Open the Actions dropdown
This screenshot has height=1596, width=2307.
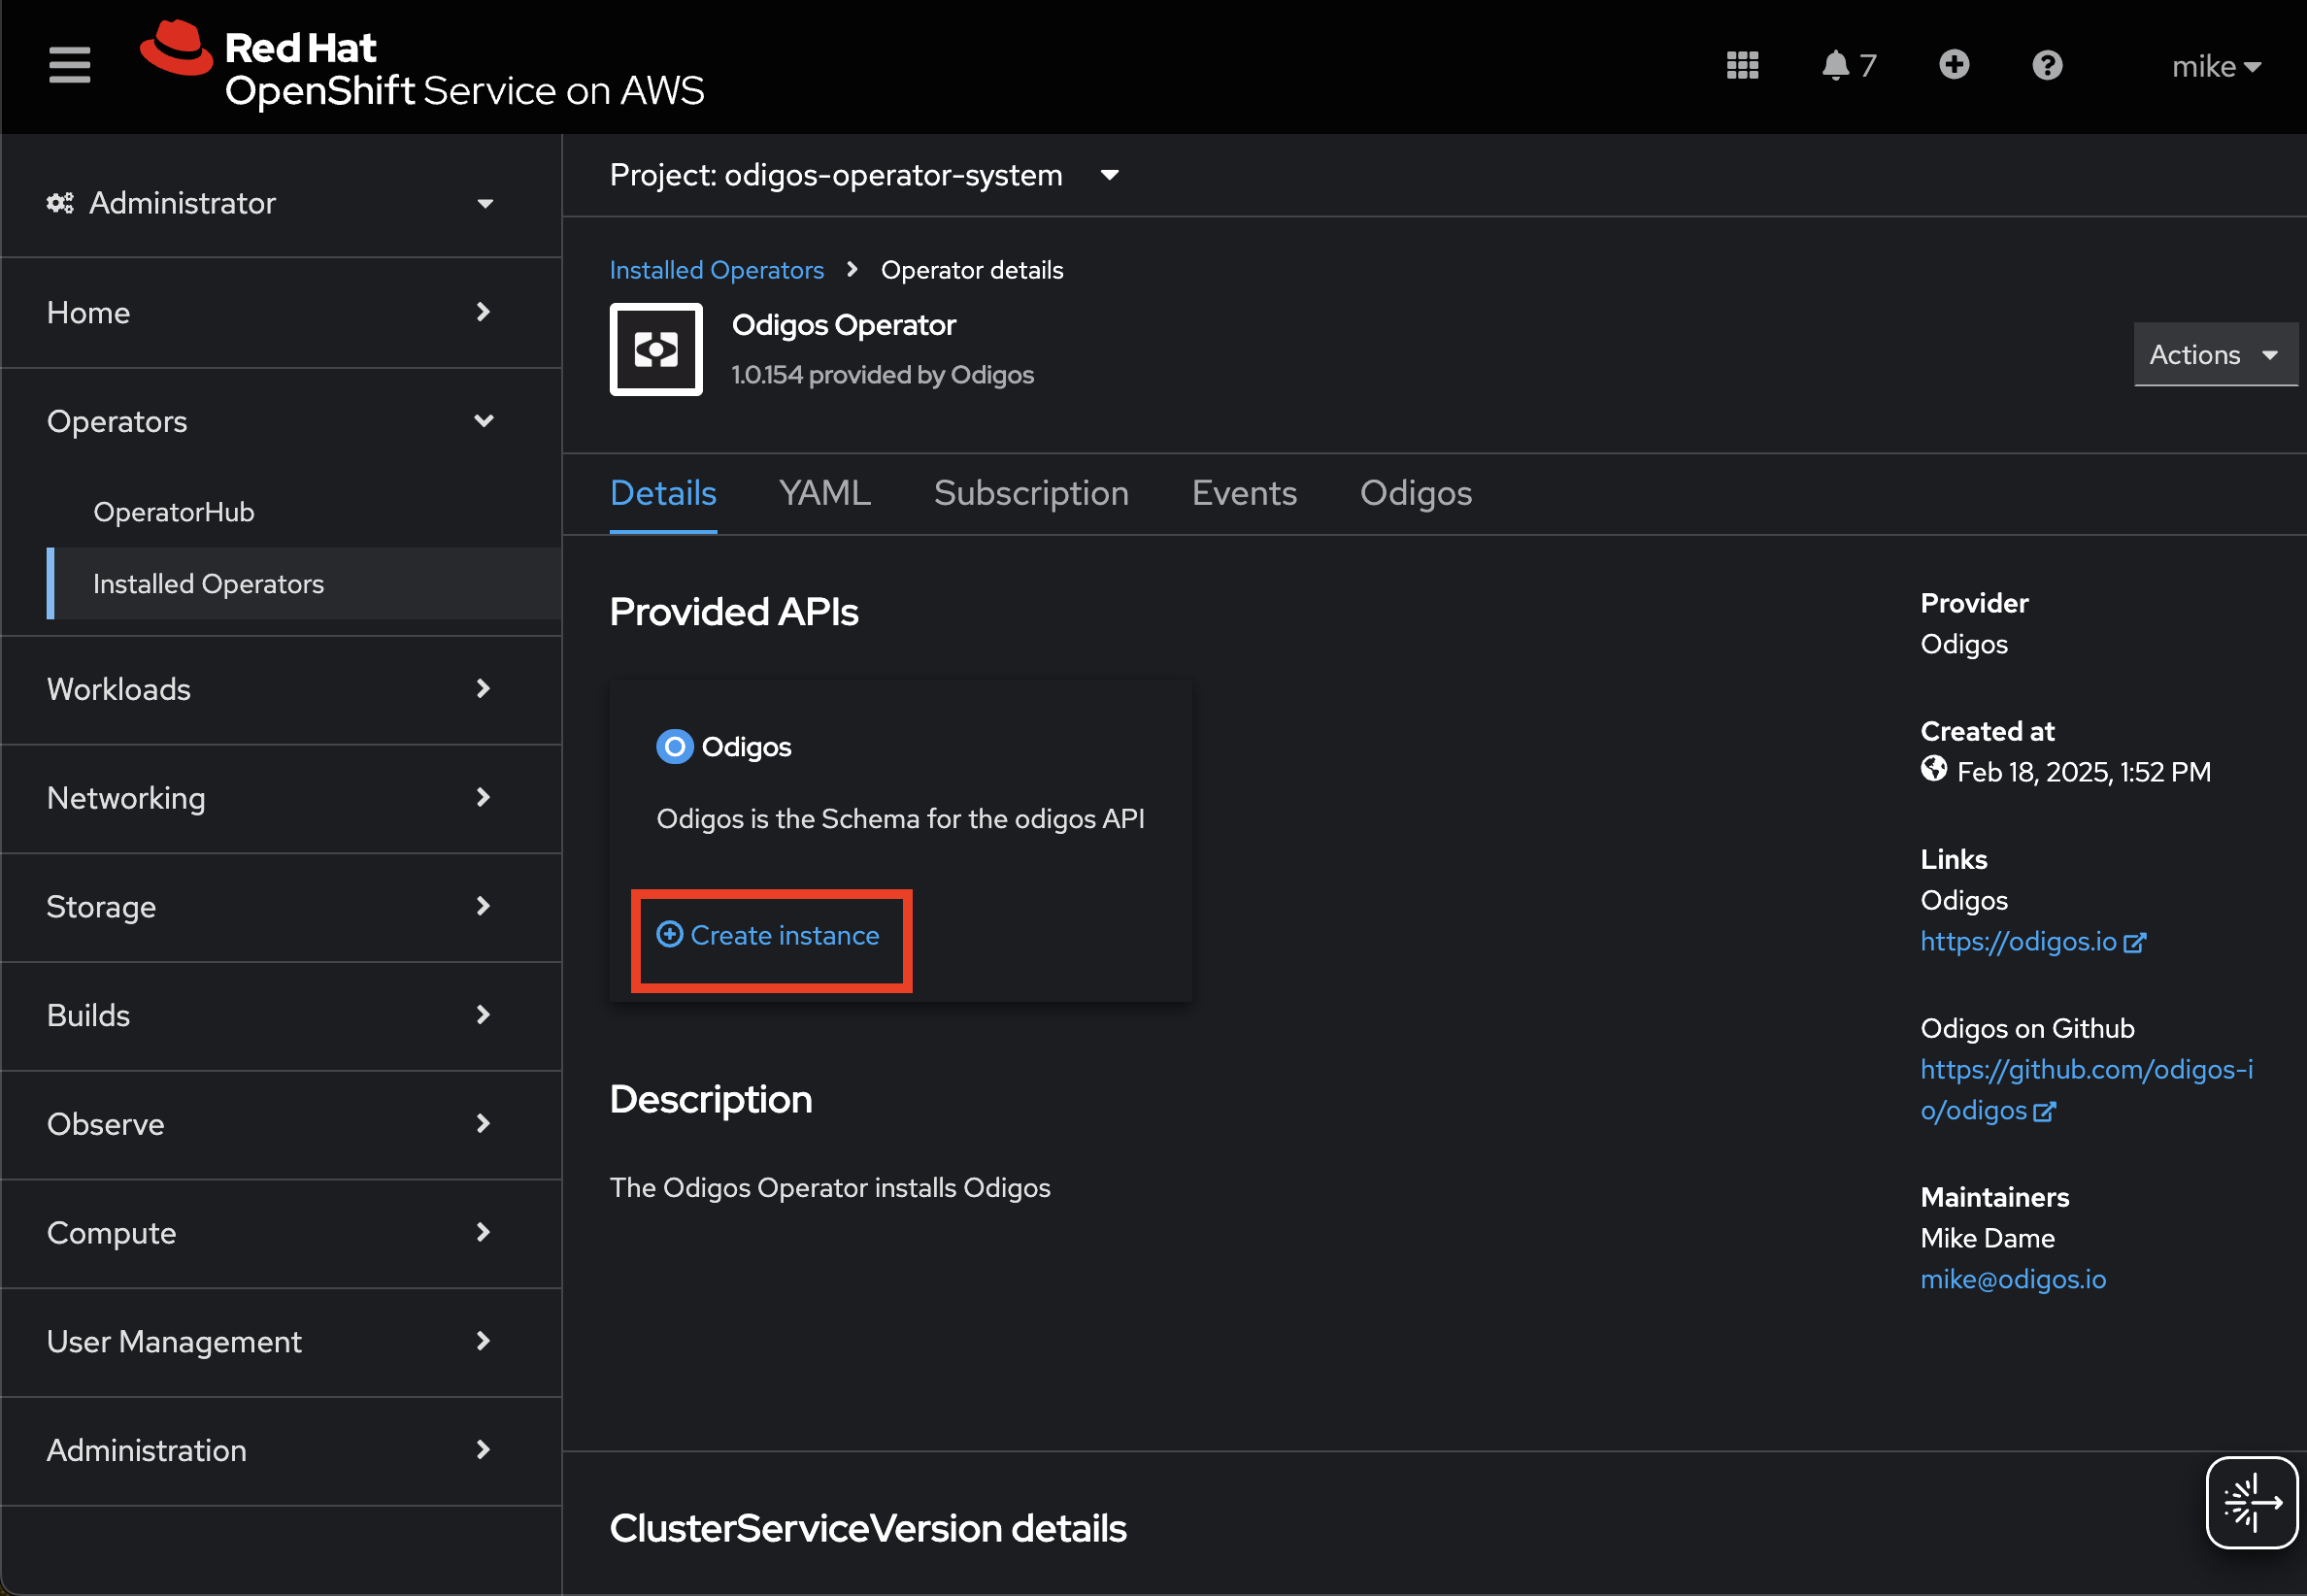point(2214,355)
